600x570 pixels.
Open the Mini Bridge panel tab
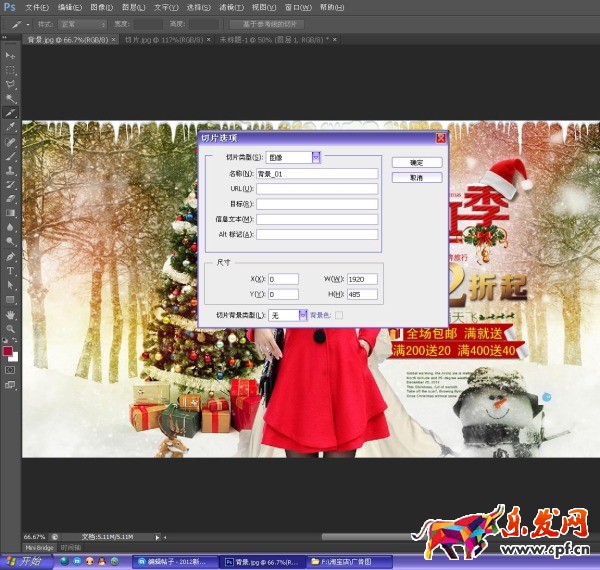[39, 548]
